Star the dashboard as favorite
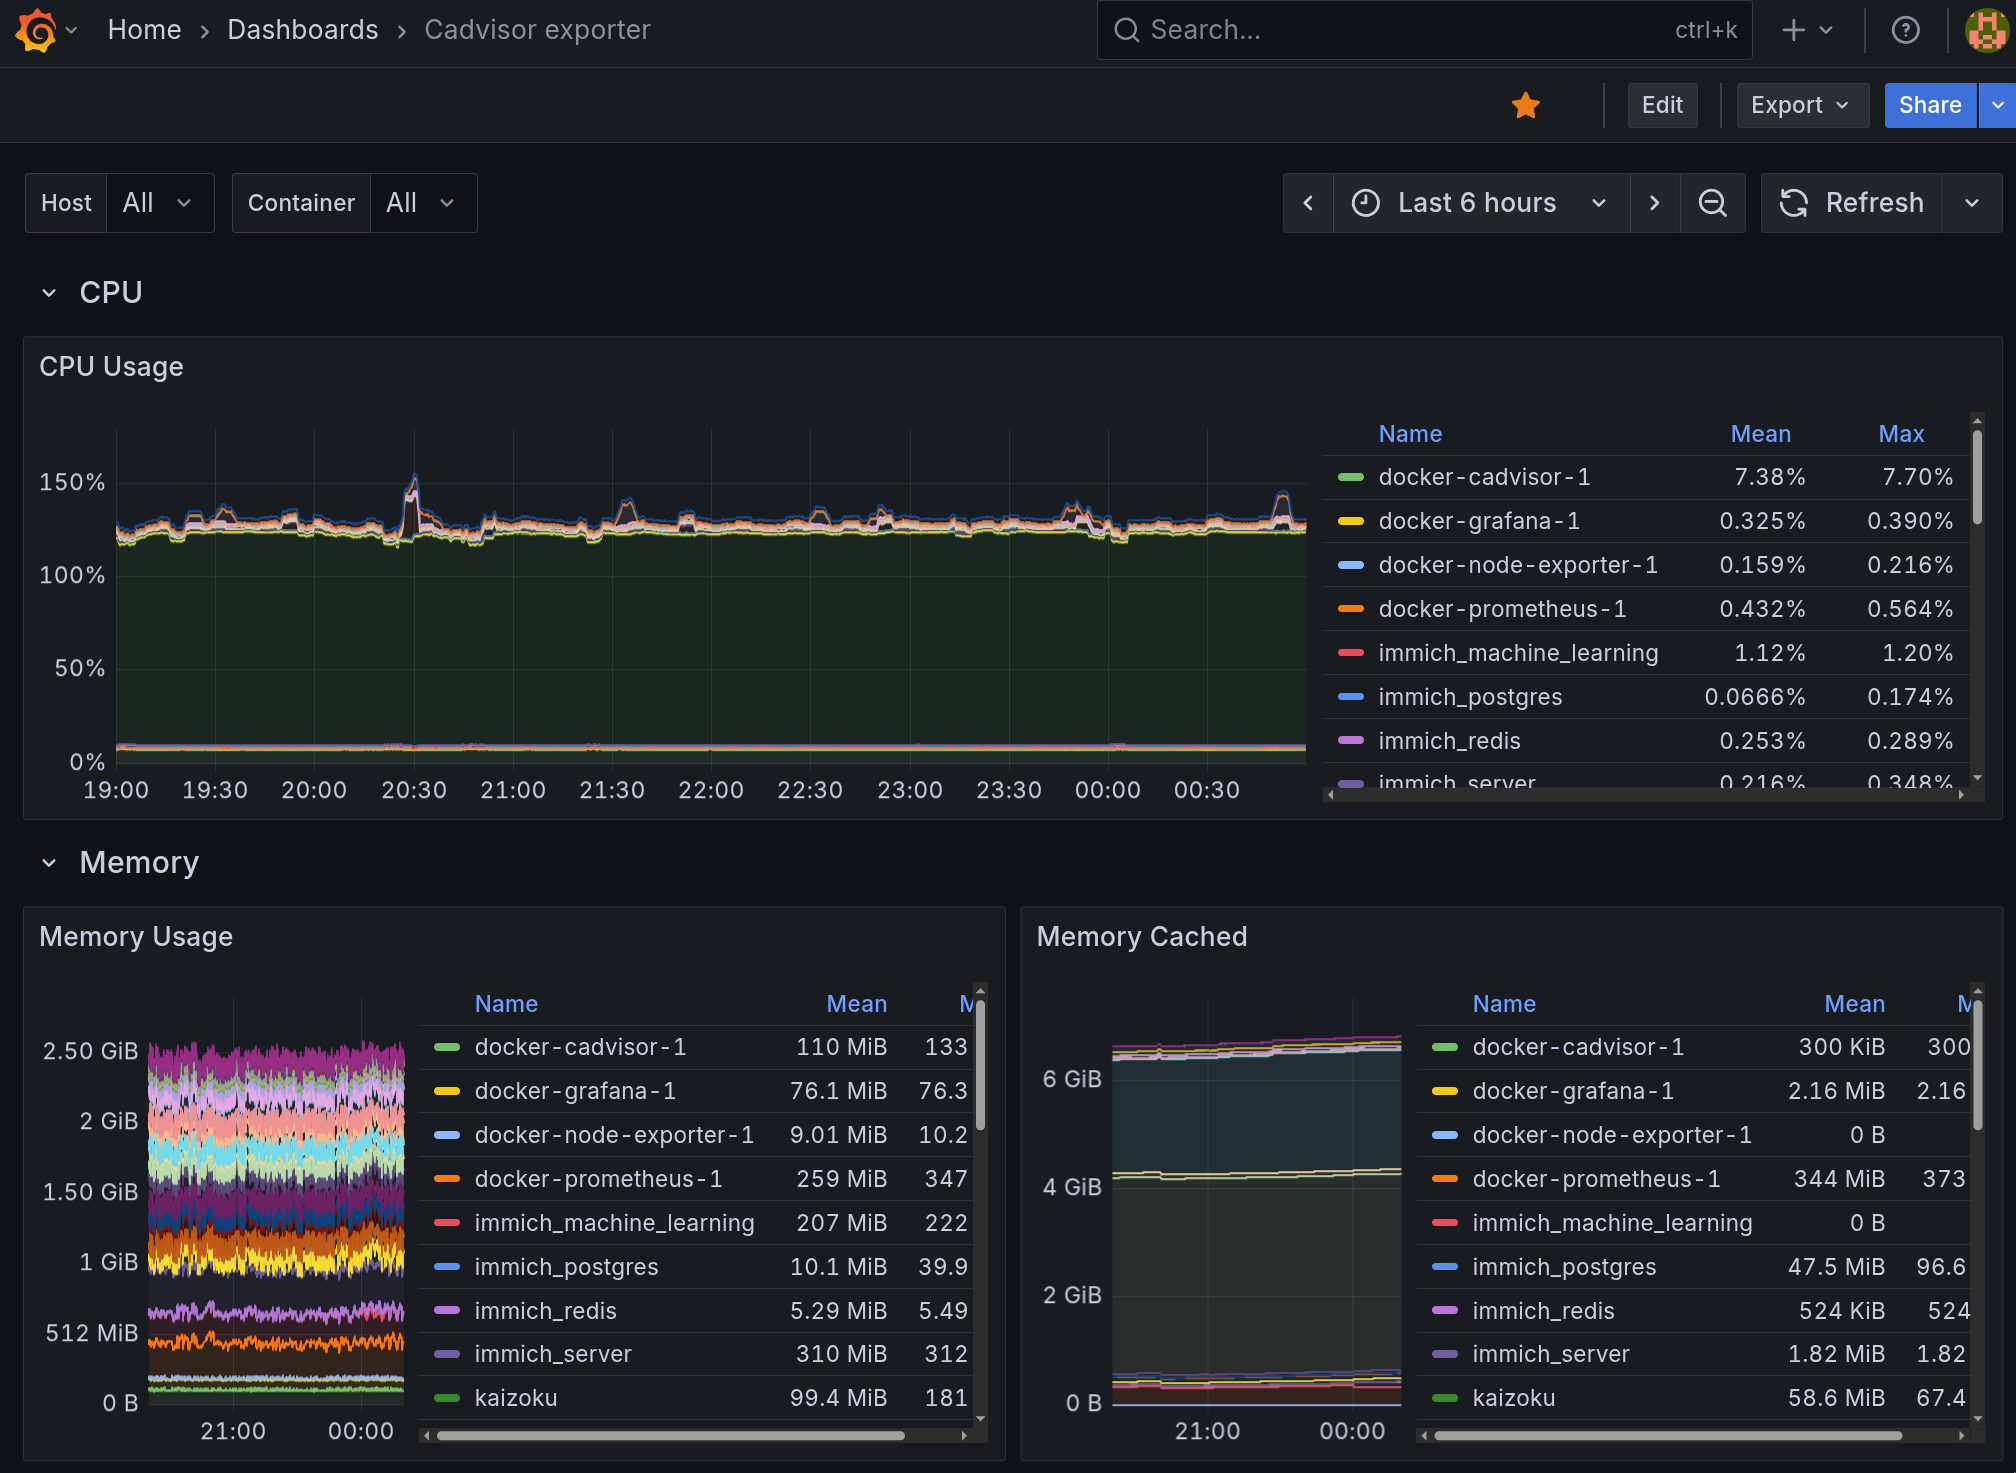 point(1525,105)
